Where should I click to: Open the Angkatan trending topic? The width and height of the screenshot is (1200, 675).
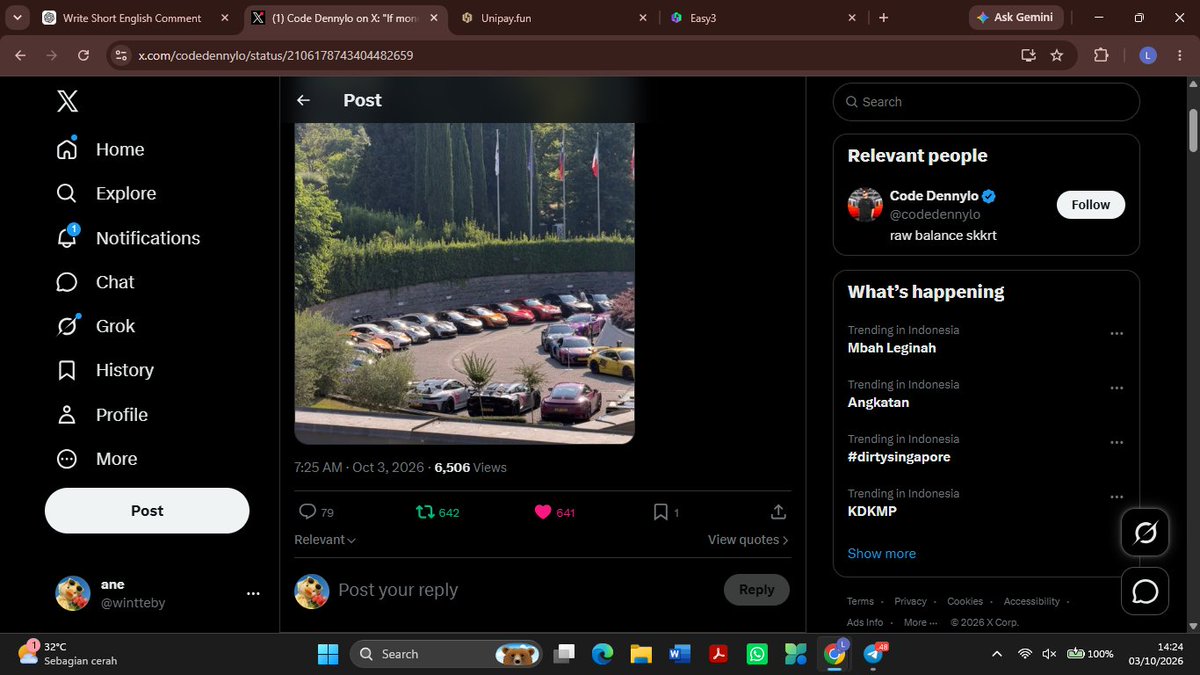pos(878,403)
